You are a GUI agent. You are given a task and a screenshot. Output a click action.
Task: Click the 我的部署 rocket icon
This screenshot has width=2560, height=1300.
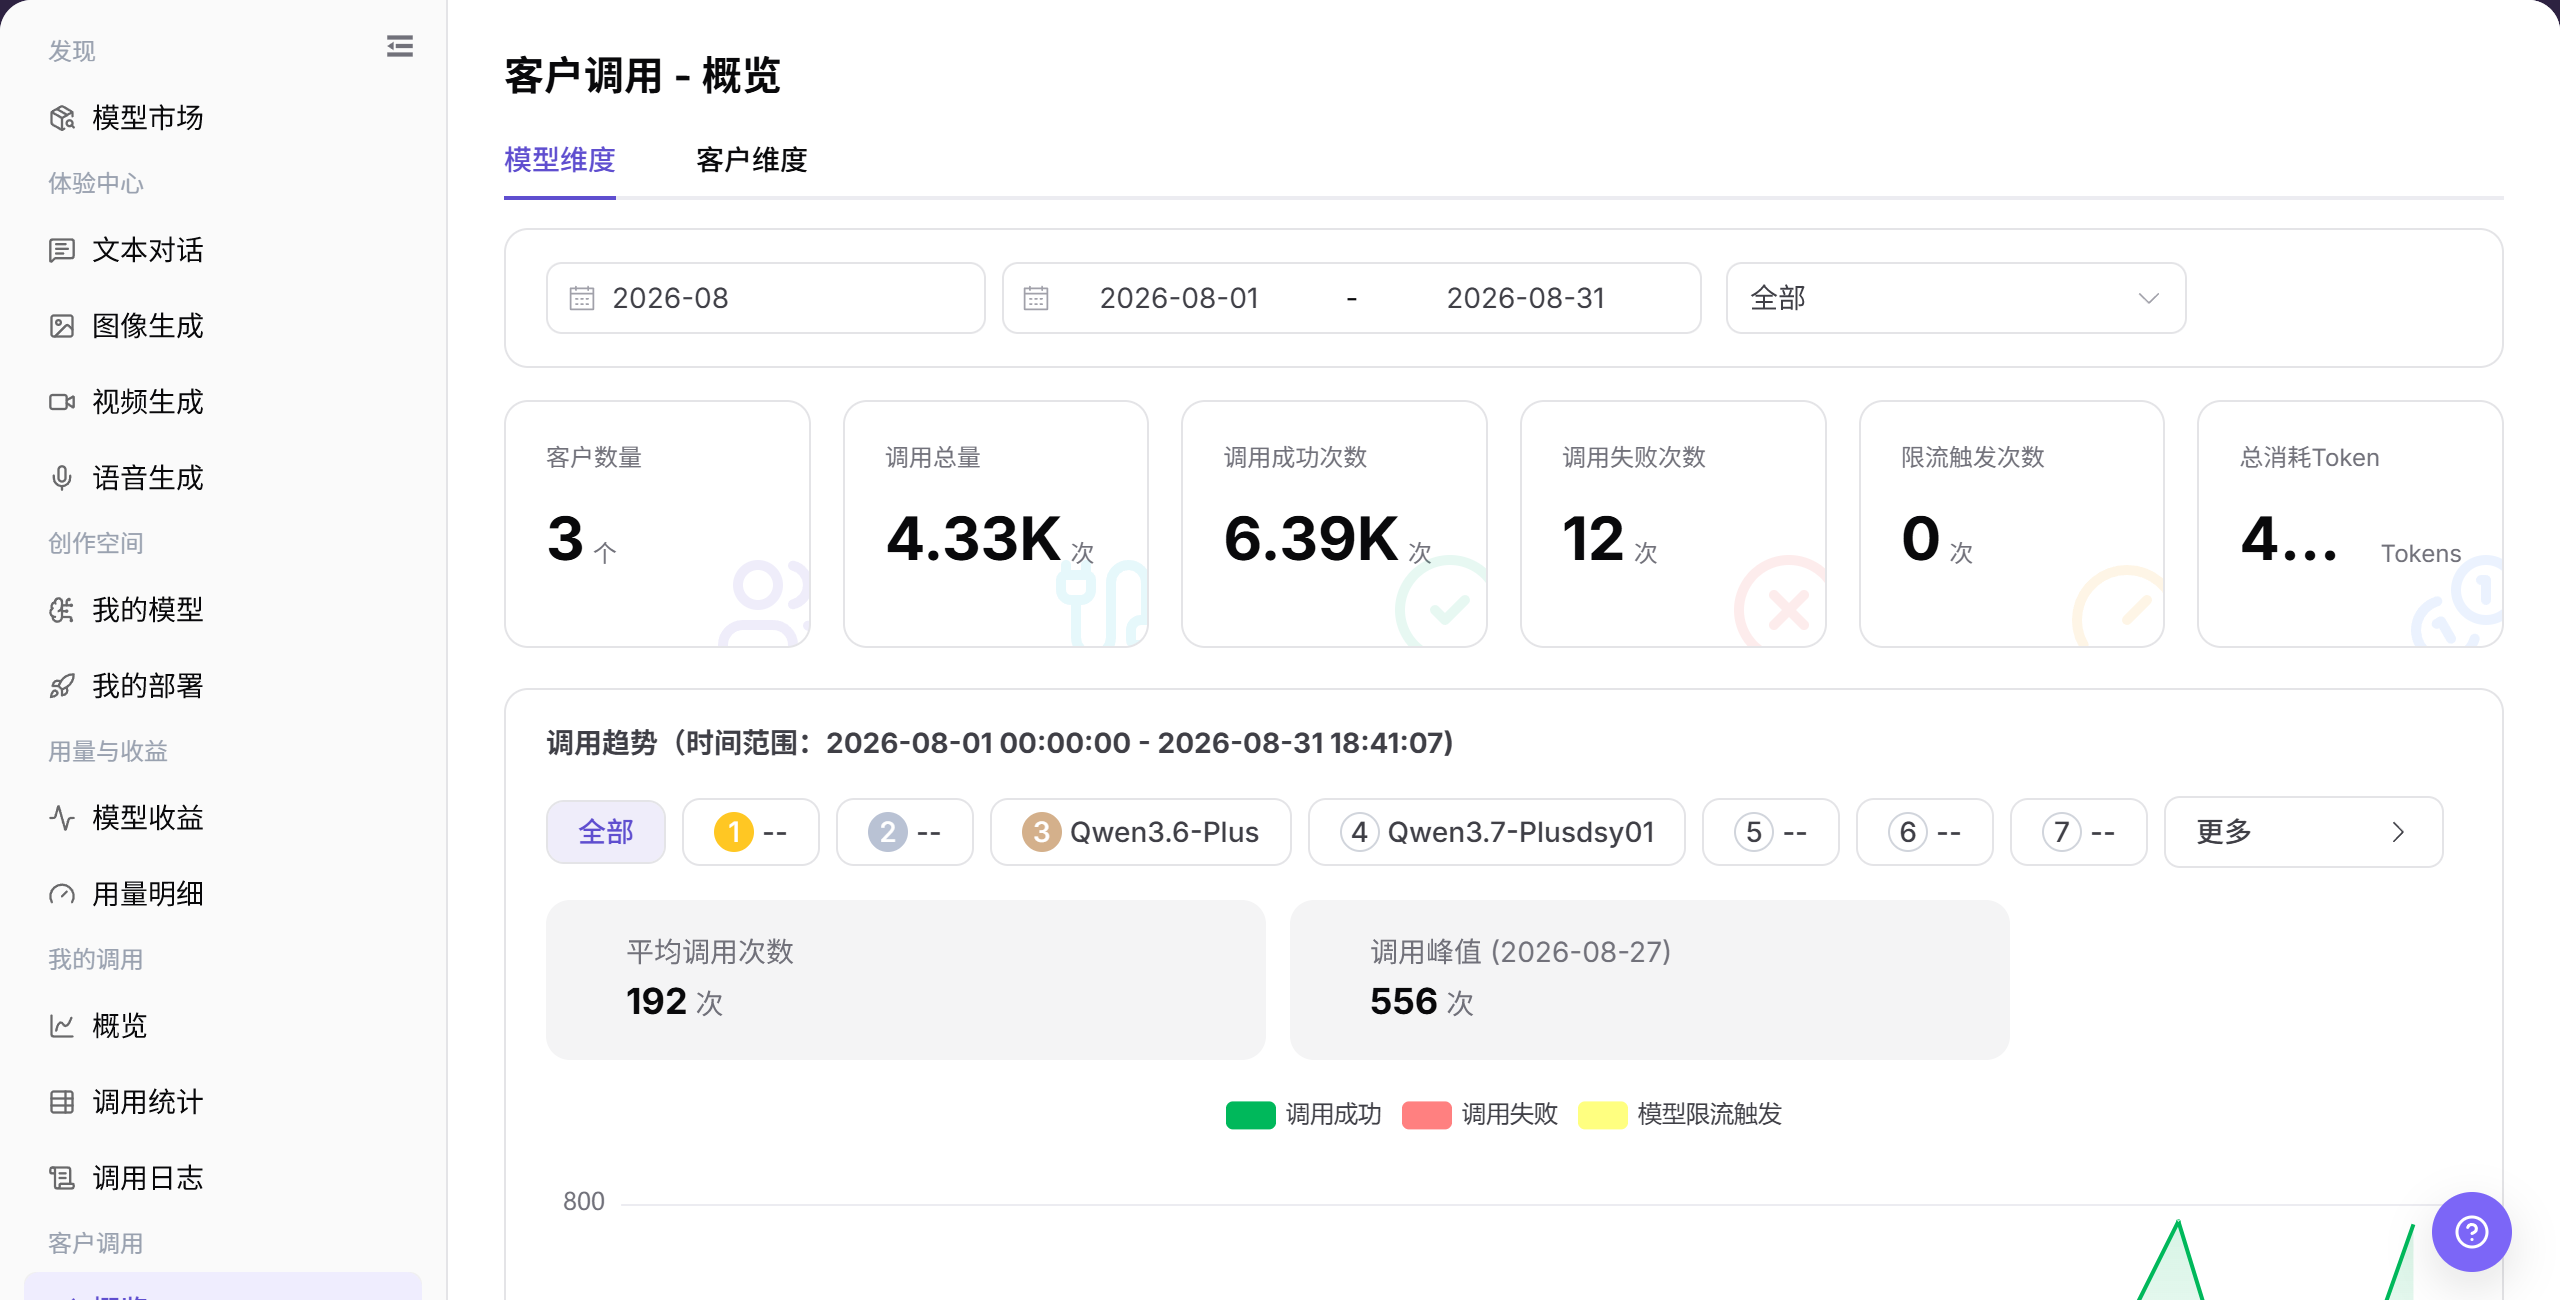coord(62,686)
